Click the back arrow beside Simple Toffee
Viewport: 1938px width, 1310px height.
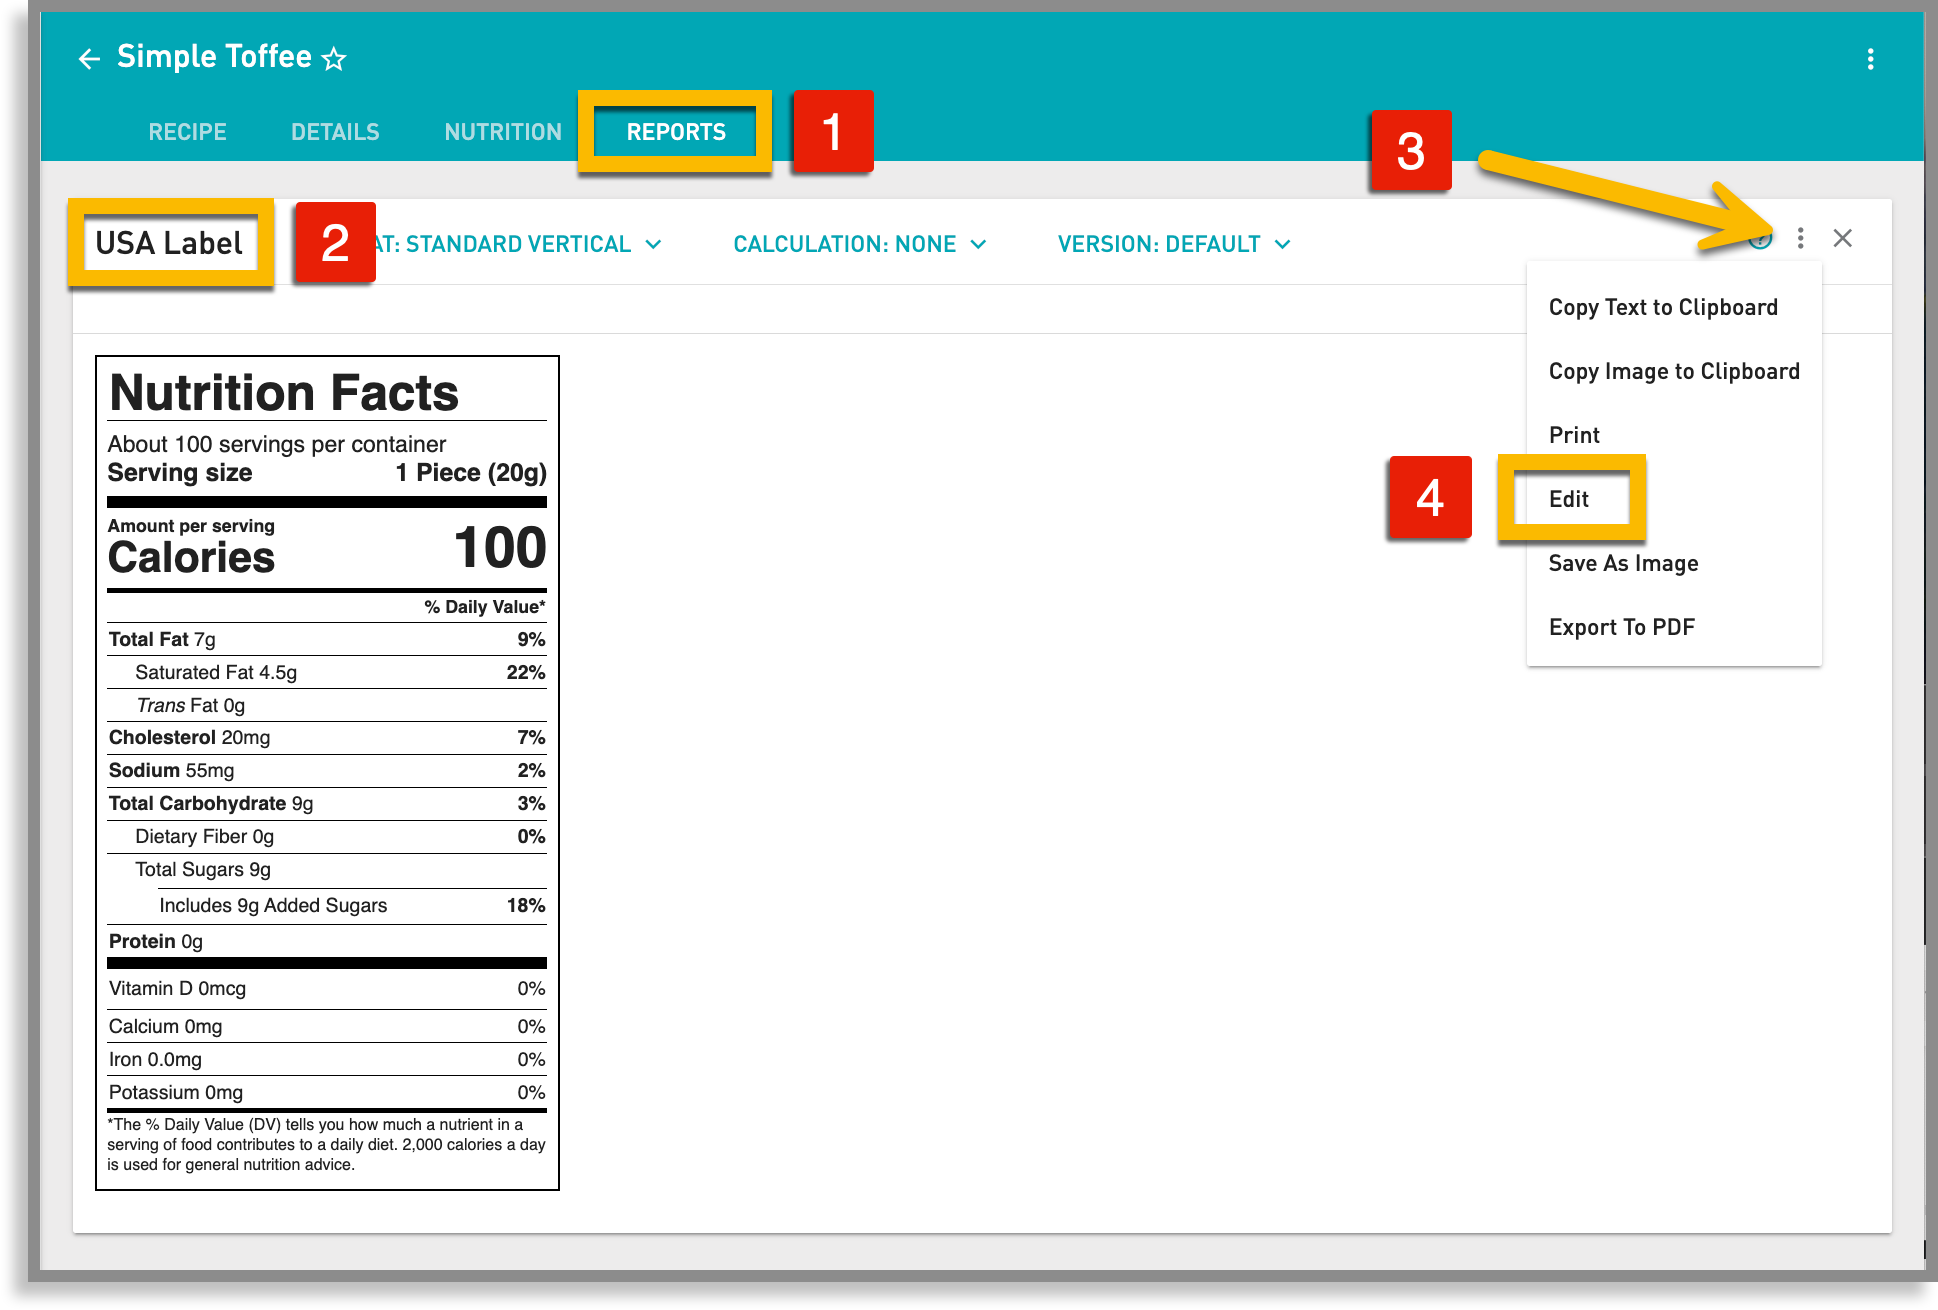91,57
